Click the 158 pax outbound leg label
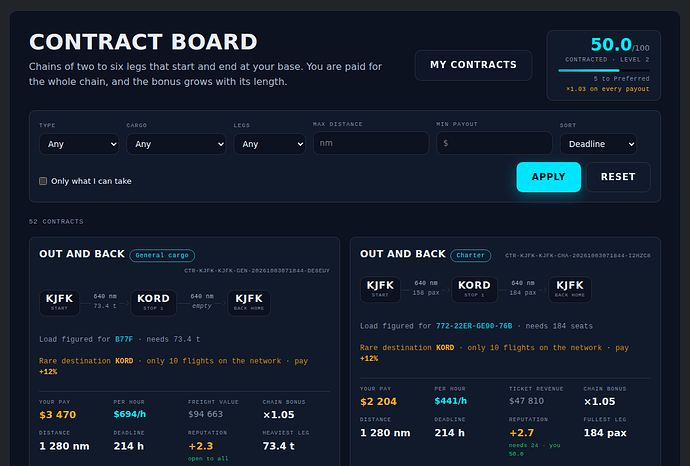690x466 pixels. click(x=426, y=293)
